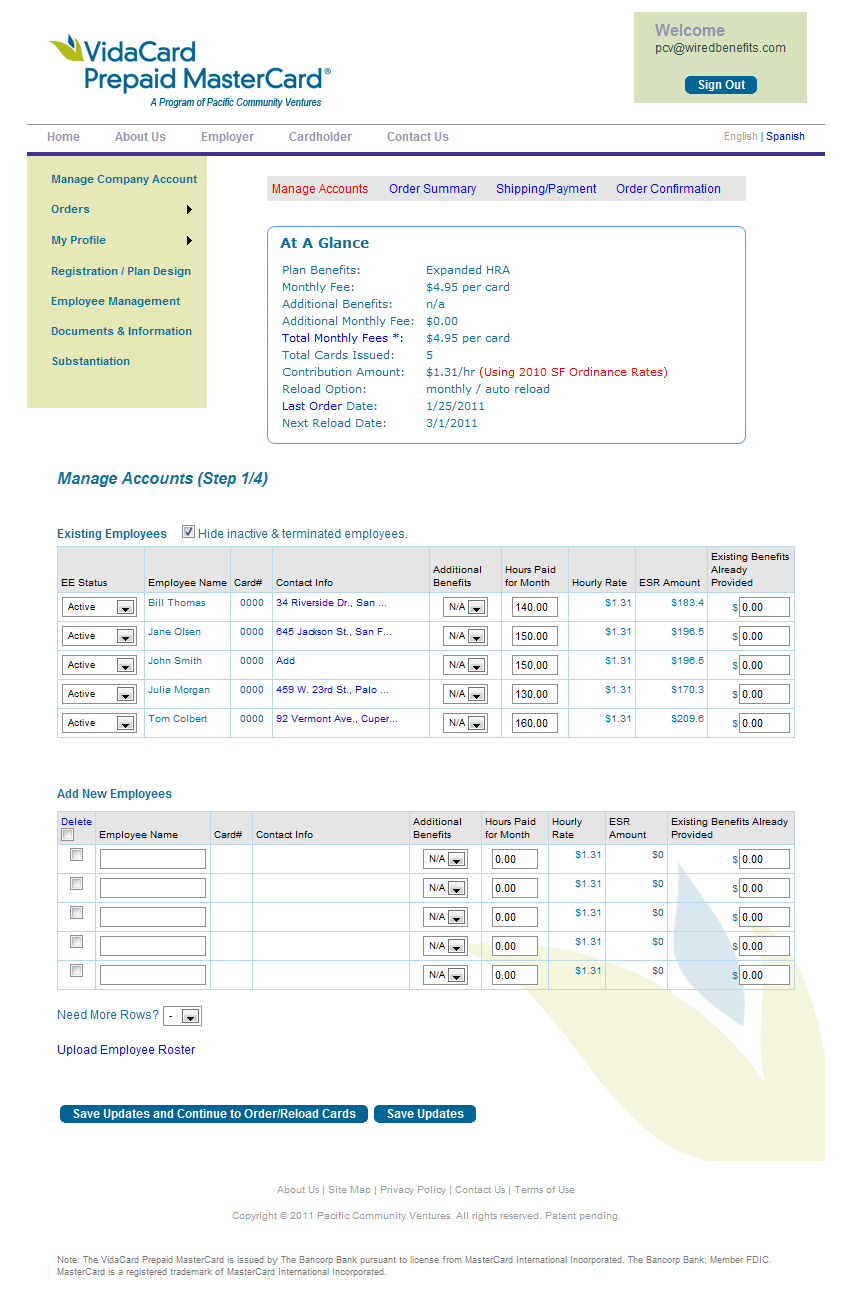Click ESR Amount $209.6 in Tom Colbert's row
The height and width of the screenshot is (1296, 845).
(x=687, y=719)
